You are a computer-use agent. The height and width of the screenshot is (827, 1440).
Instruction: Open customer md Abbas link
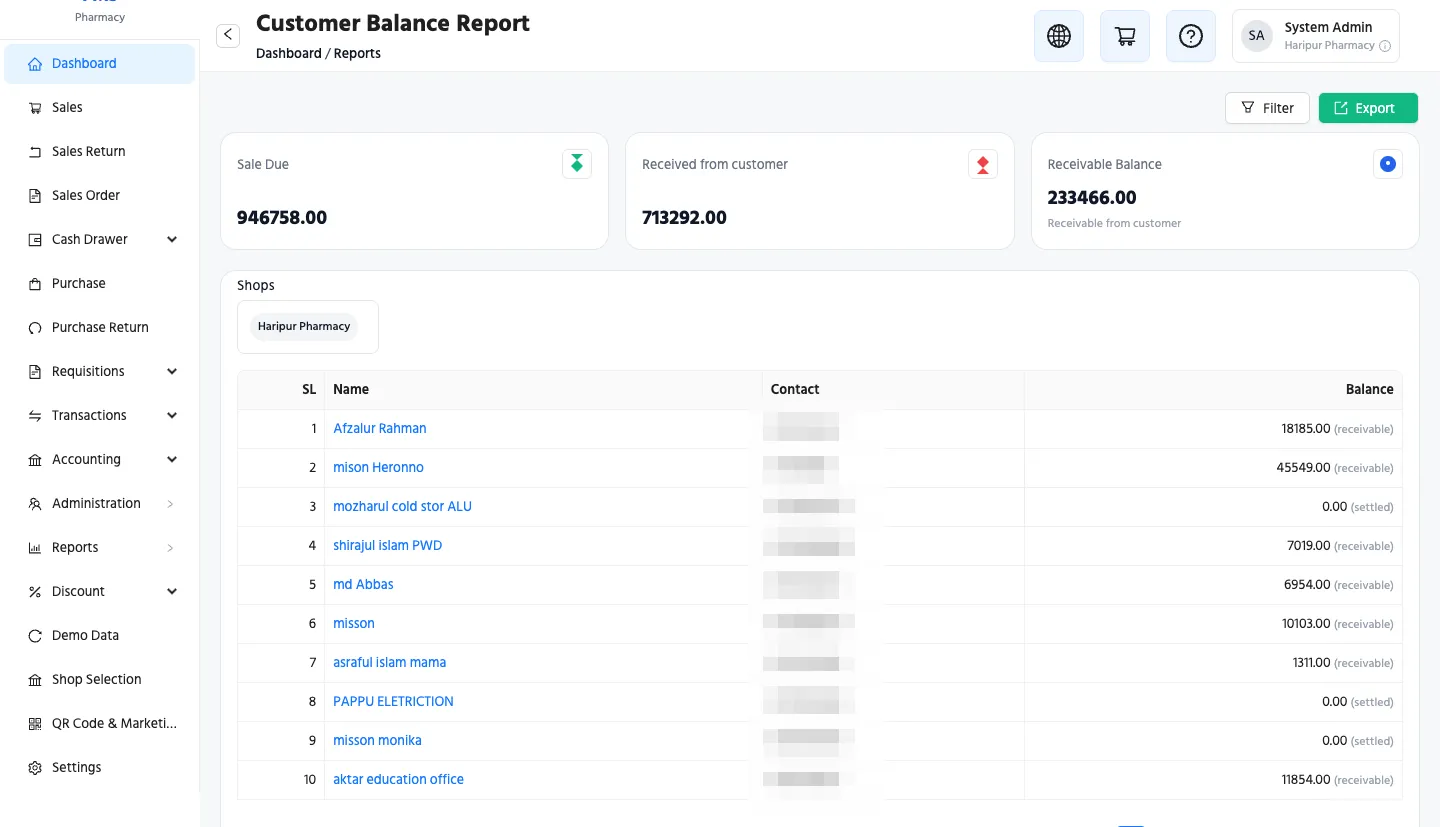coord(363,585)
